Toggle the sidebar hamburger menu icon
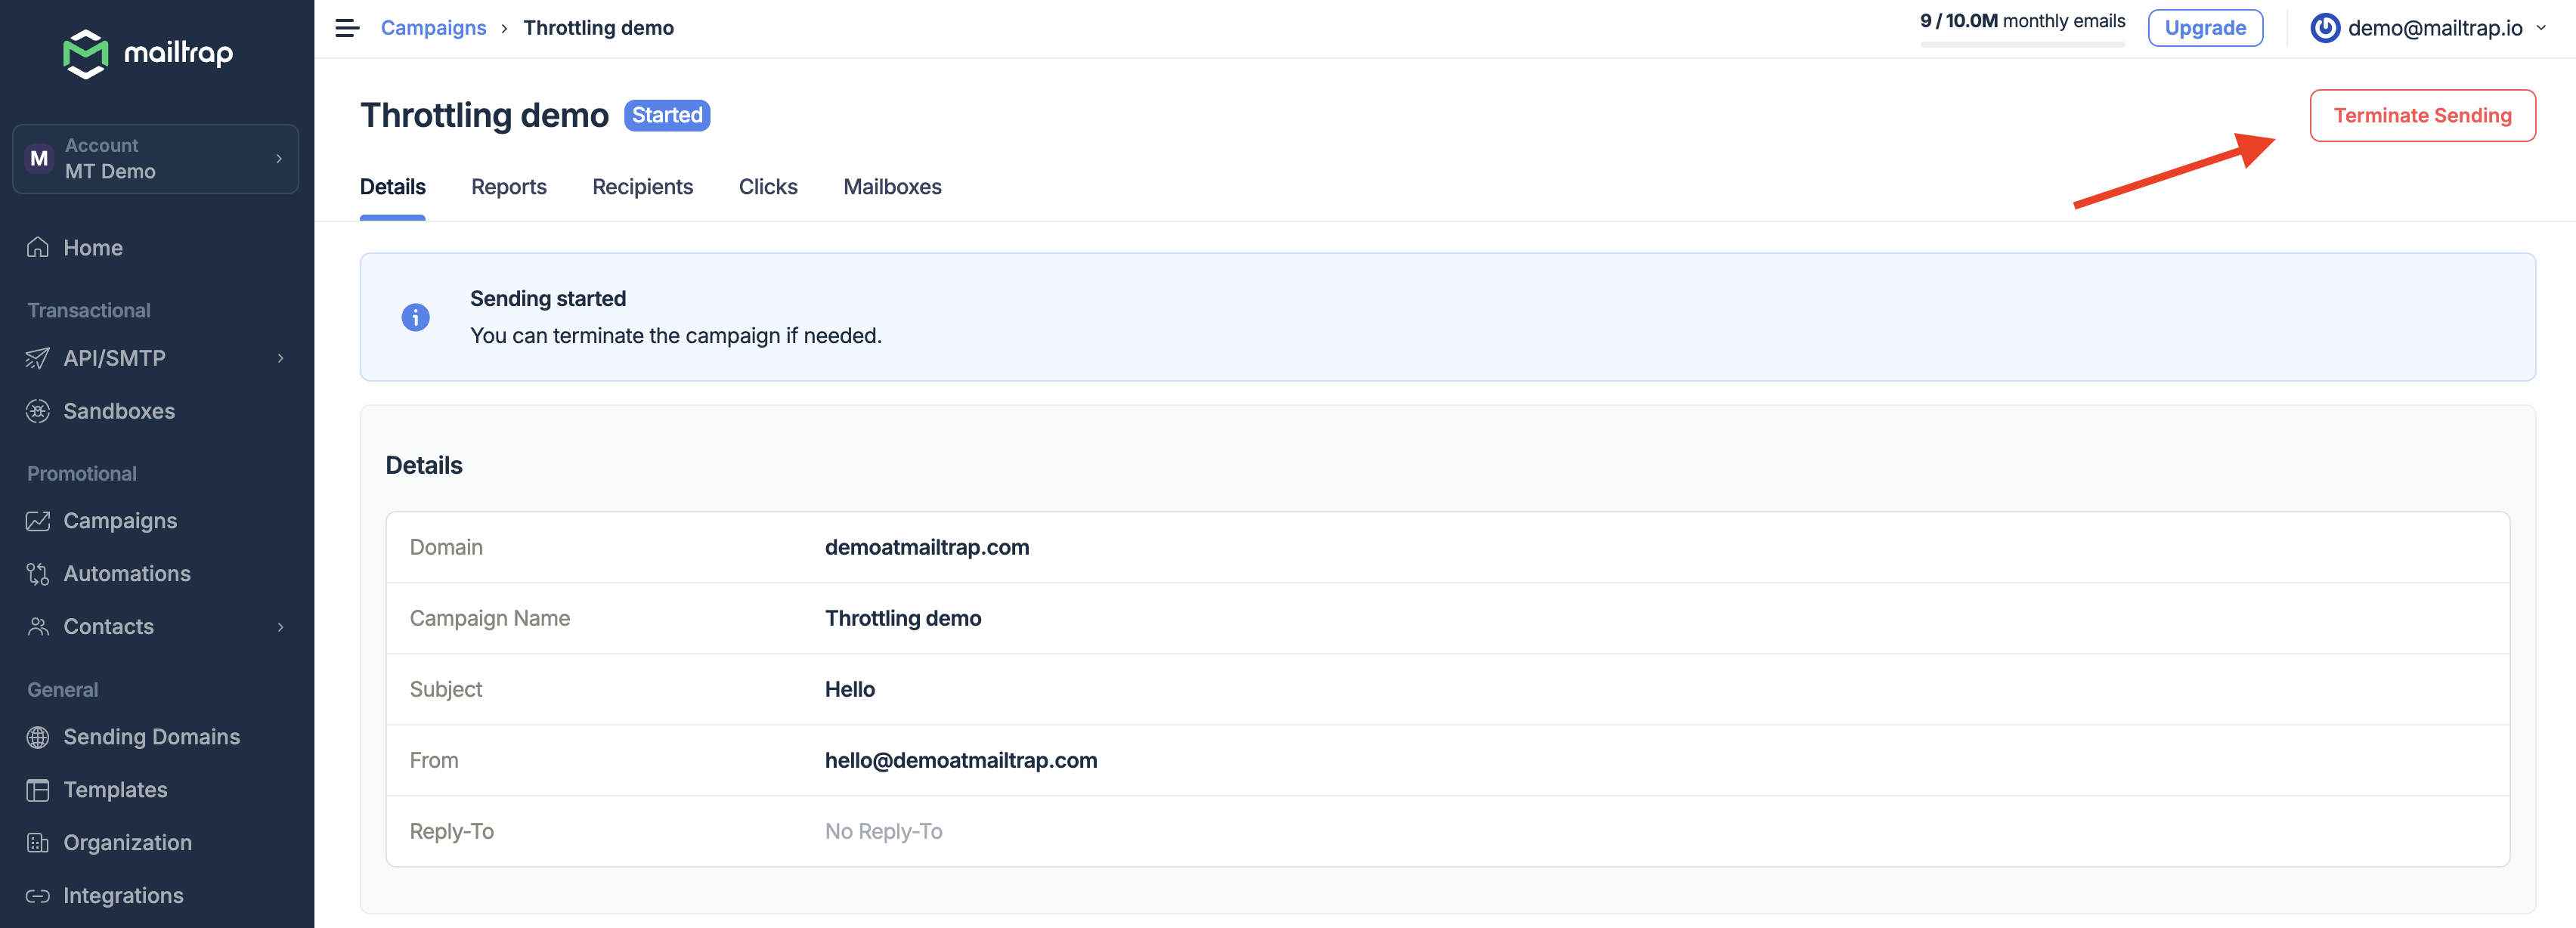2576x928 pixels. pyautogui.click(x=347, y=28)
